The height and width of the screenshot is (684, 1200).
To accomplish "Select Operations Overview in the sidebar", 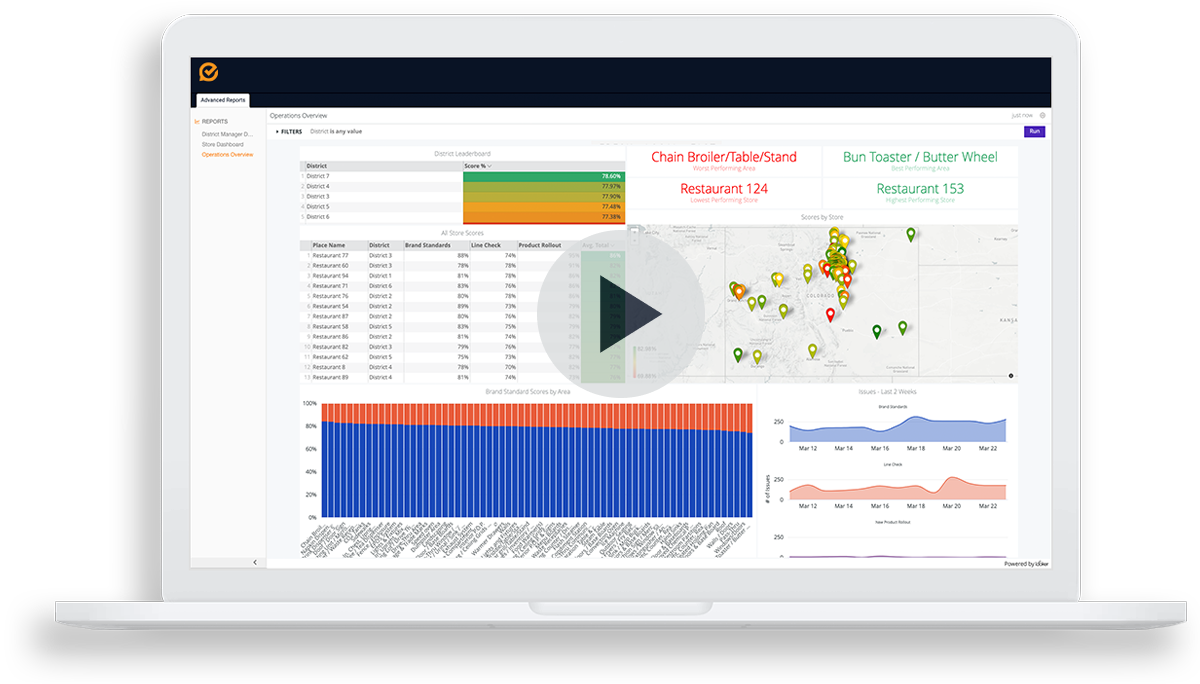I will (x=227, y=156).
